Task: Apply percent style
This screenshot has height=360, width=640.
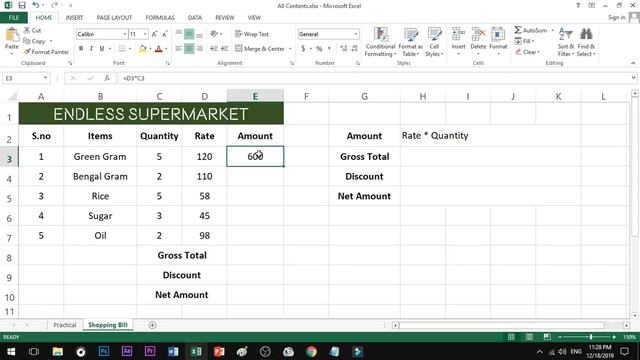Action: (x=319, y=49)
